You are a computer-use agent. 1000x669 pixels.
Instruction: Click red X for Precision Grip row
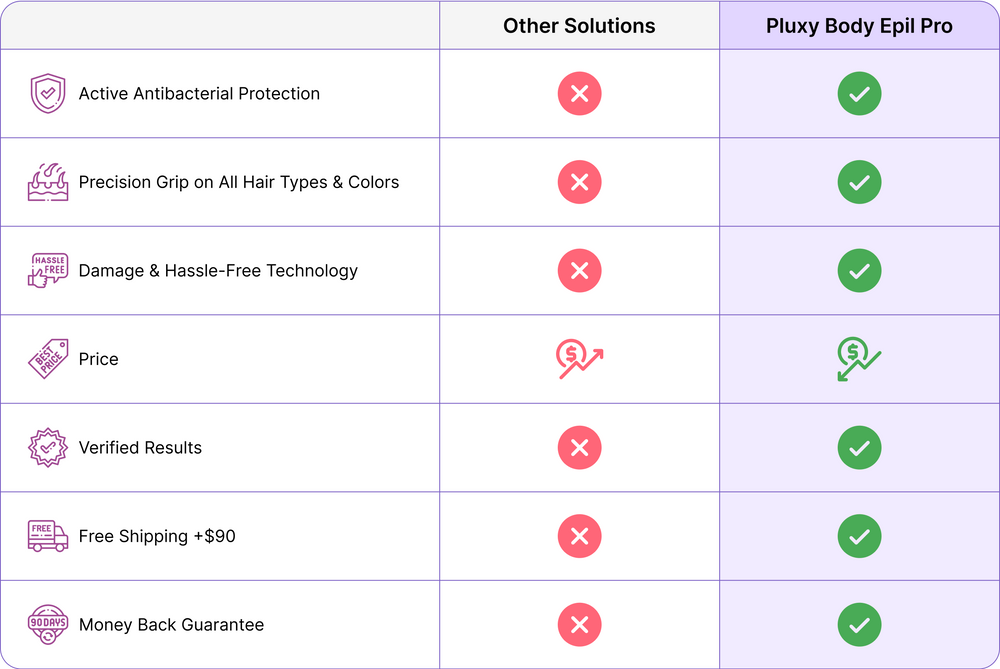coord(579,182)
